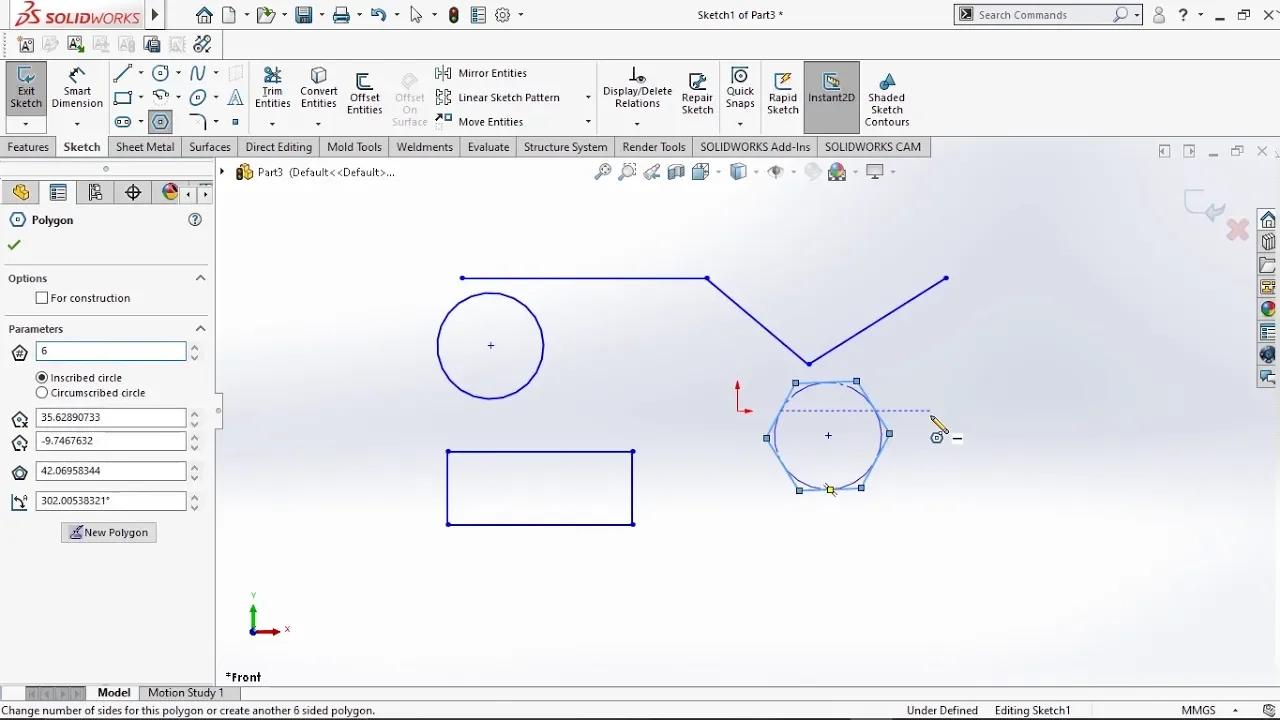Switch to the Sheet Metal tab

[x=145, y=147]
